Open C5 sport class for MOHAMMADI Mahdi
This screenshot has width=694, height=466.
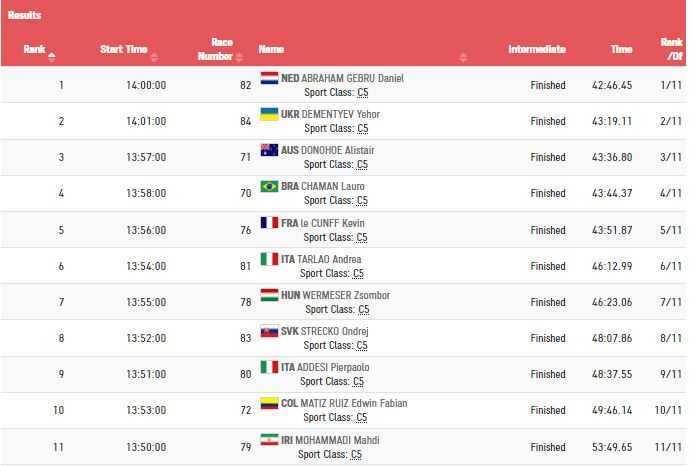(x=358, y=454)
